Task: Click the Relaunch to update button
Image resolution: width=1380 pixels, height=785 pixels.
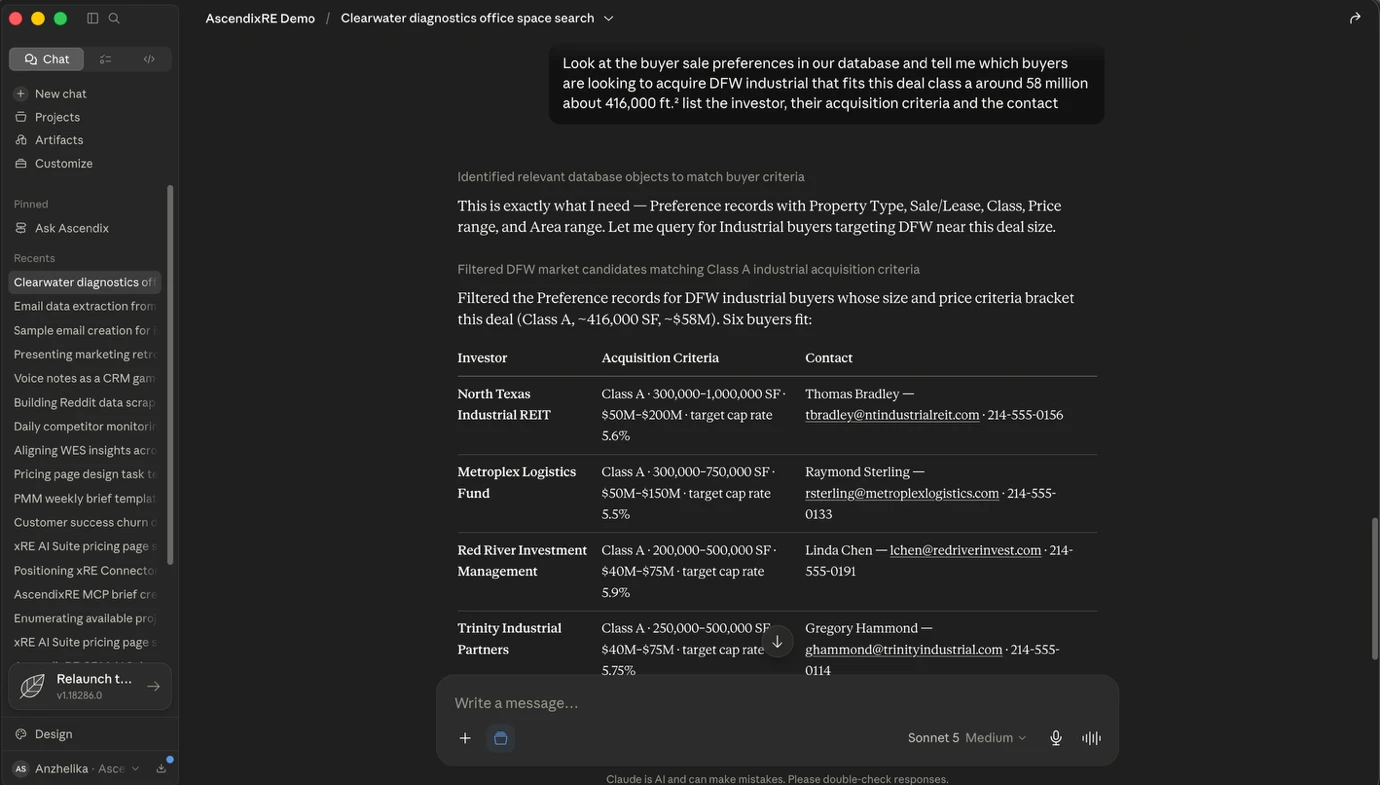Action: tap(90, 686)
